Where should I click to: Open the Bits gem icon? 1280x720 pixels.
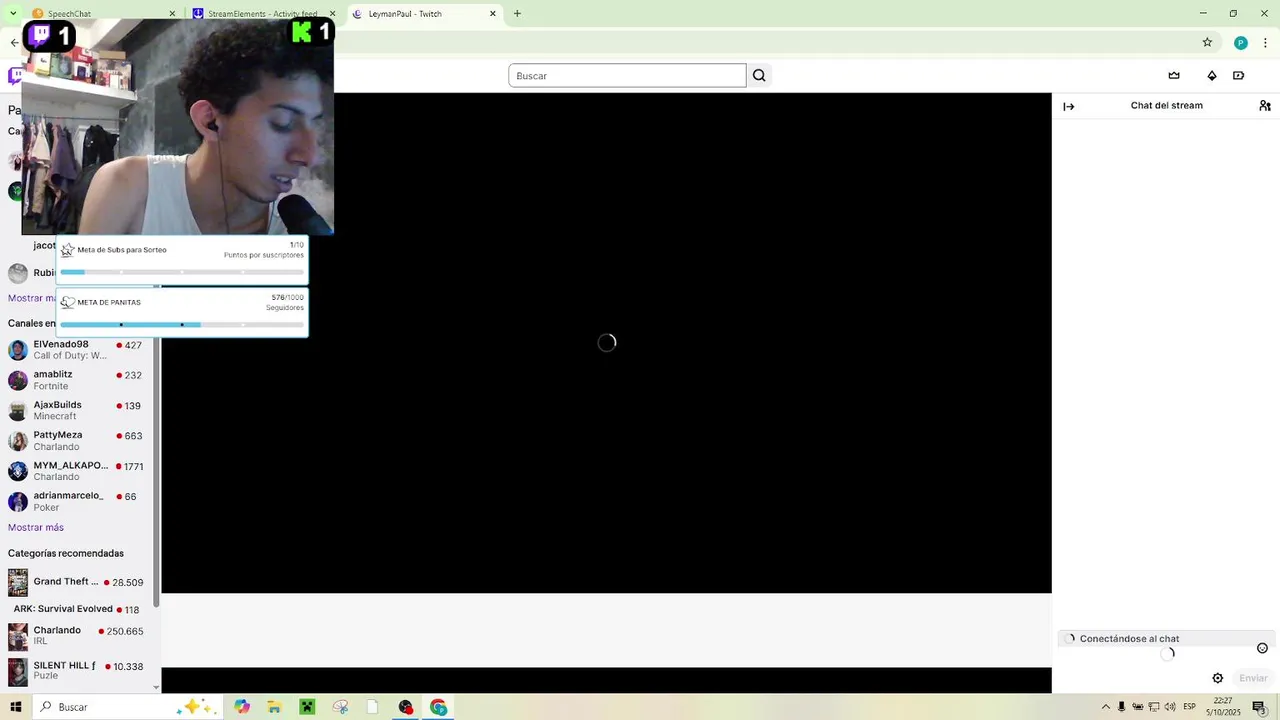[1212, 76]
